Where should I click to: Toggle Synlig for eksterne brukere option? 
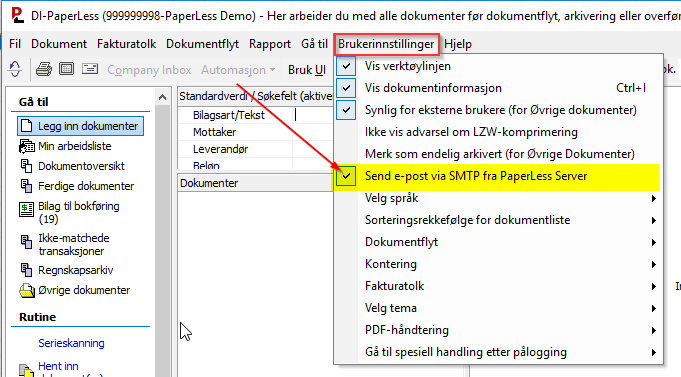498,110
